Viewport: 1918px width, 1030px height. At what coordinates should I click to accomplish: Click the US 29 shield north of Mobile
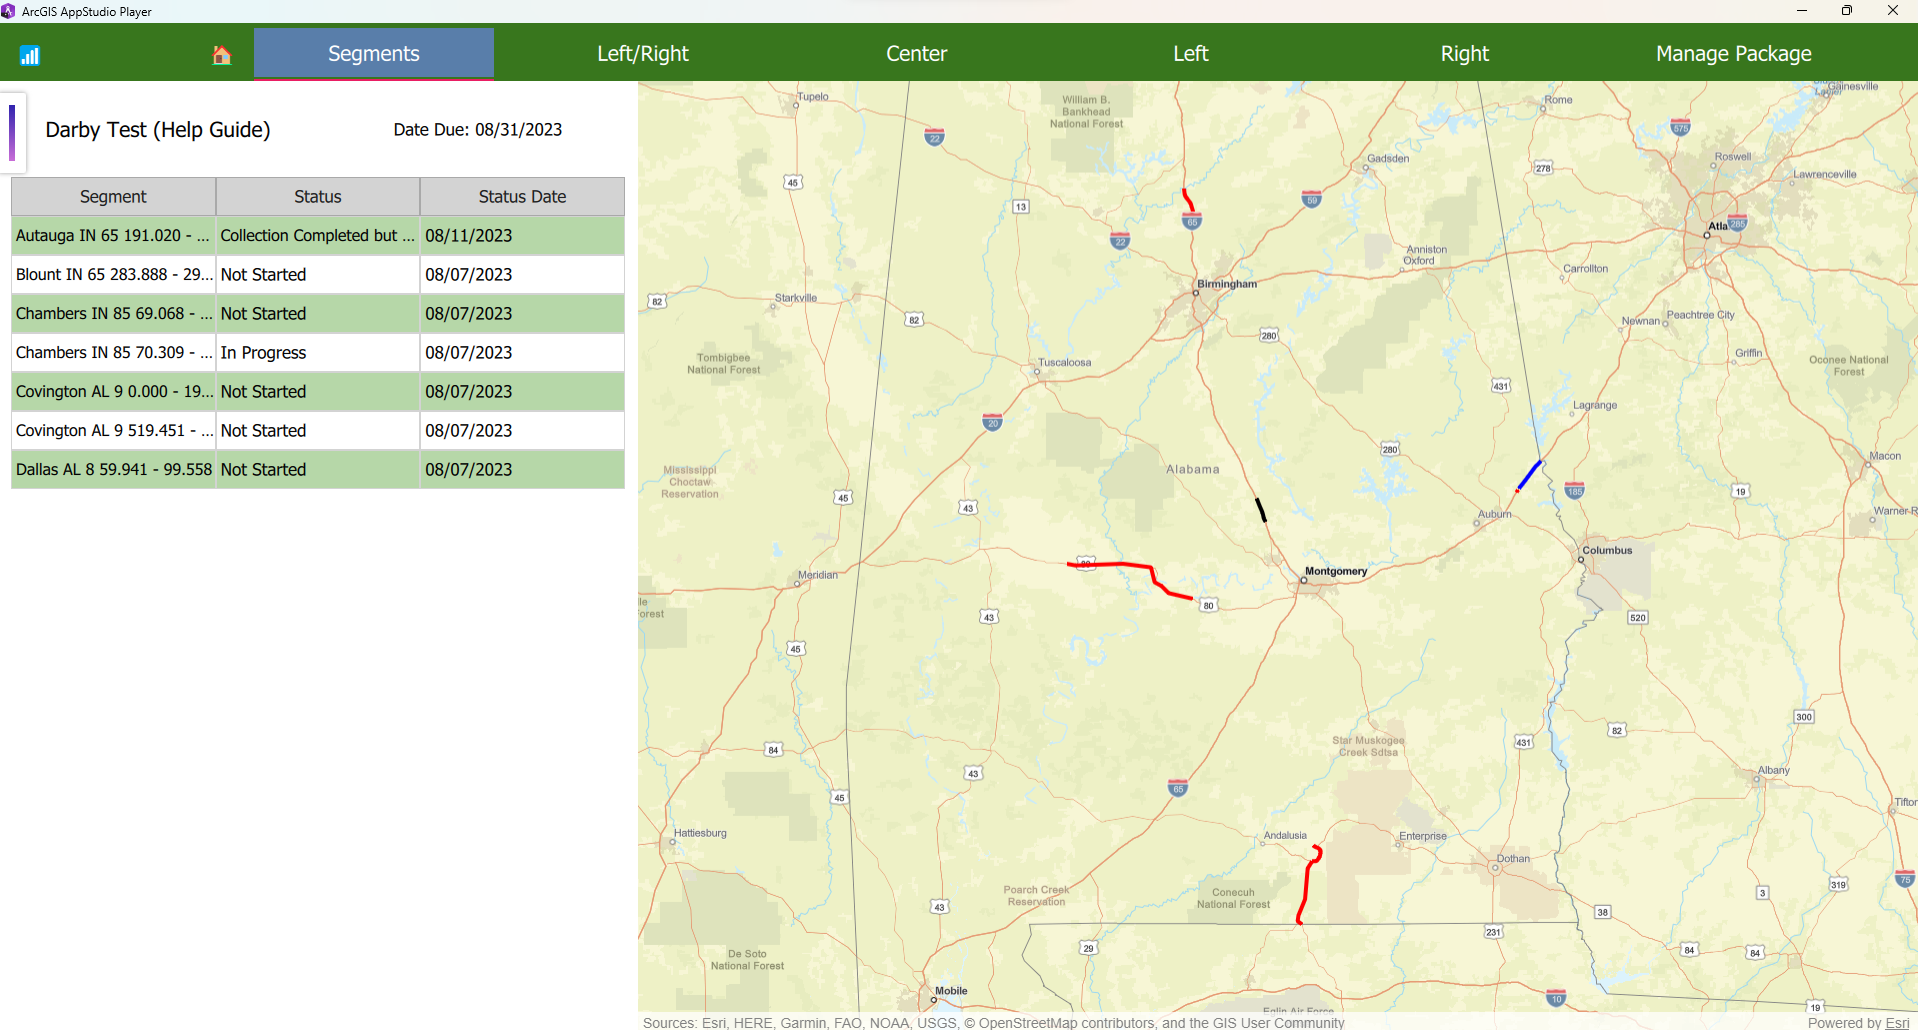[1088, 948]
